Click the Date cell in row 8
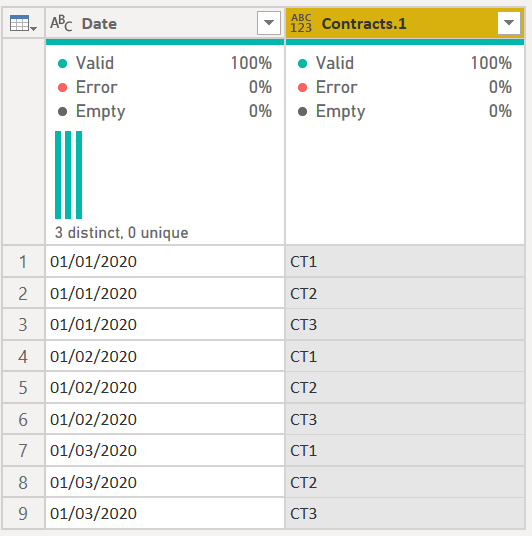The width and height of the screenshot is (532, 536). pos(165,482)
